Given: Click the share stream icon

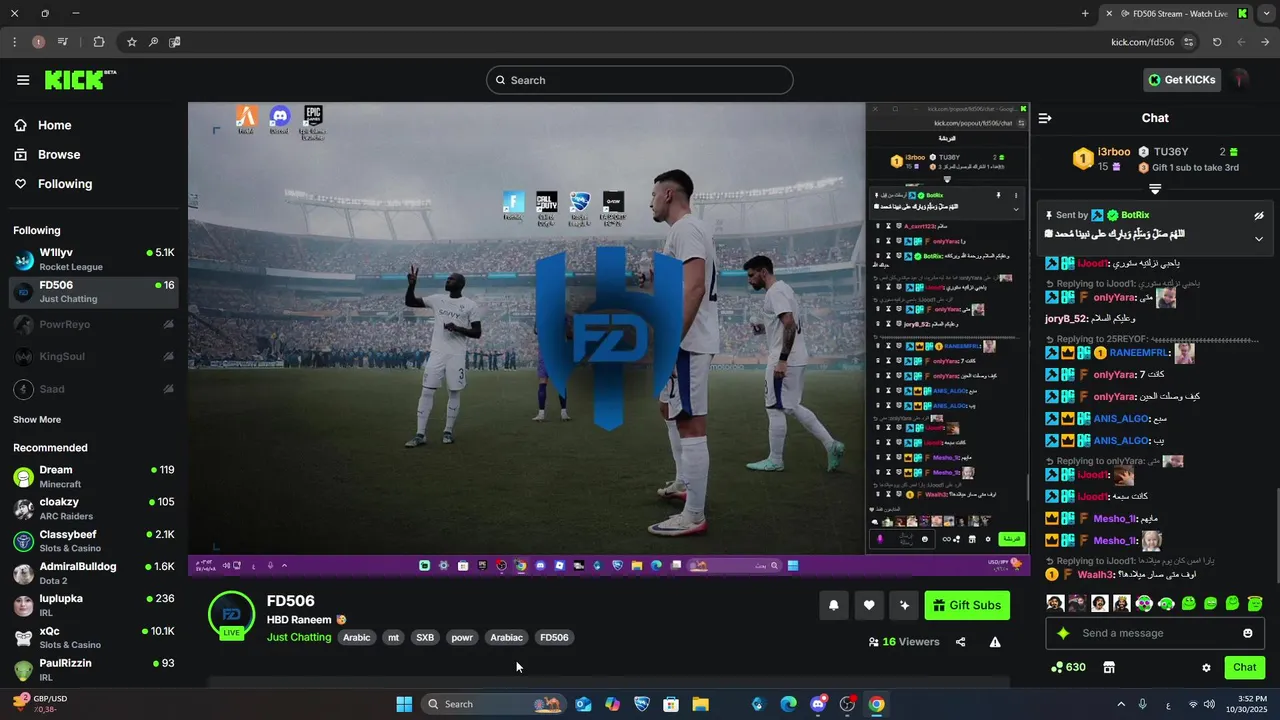Looking at the screenshot, I should pyautogui.click(x=961, y=642).
